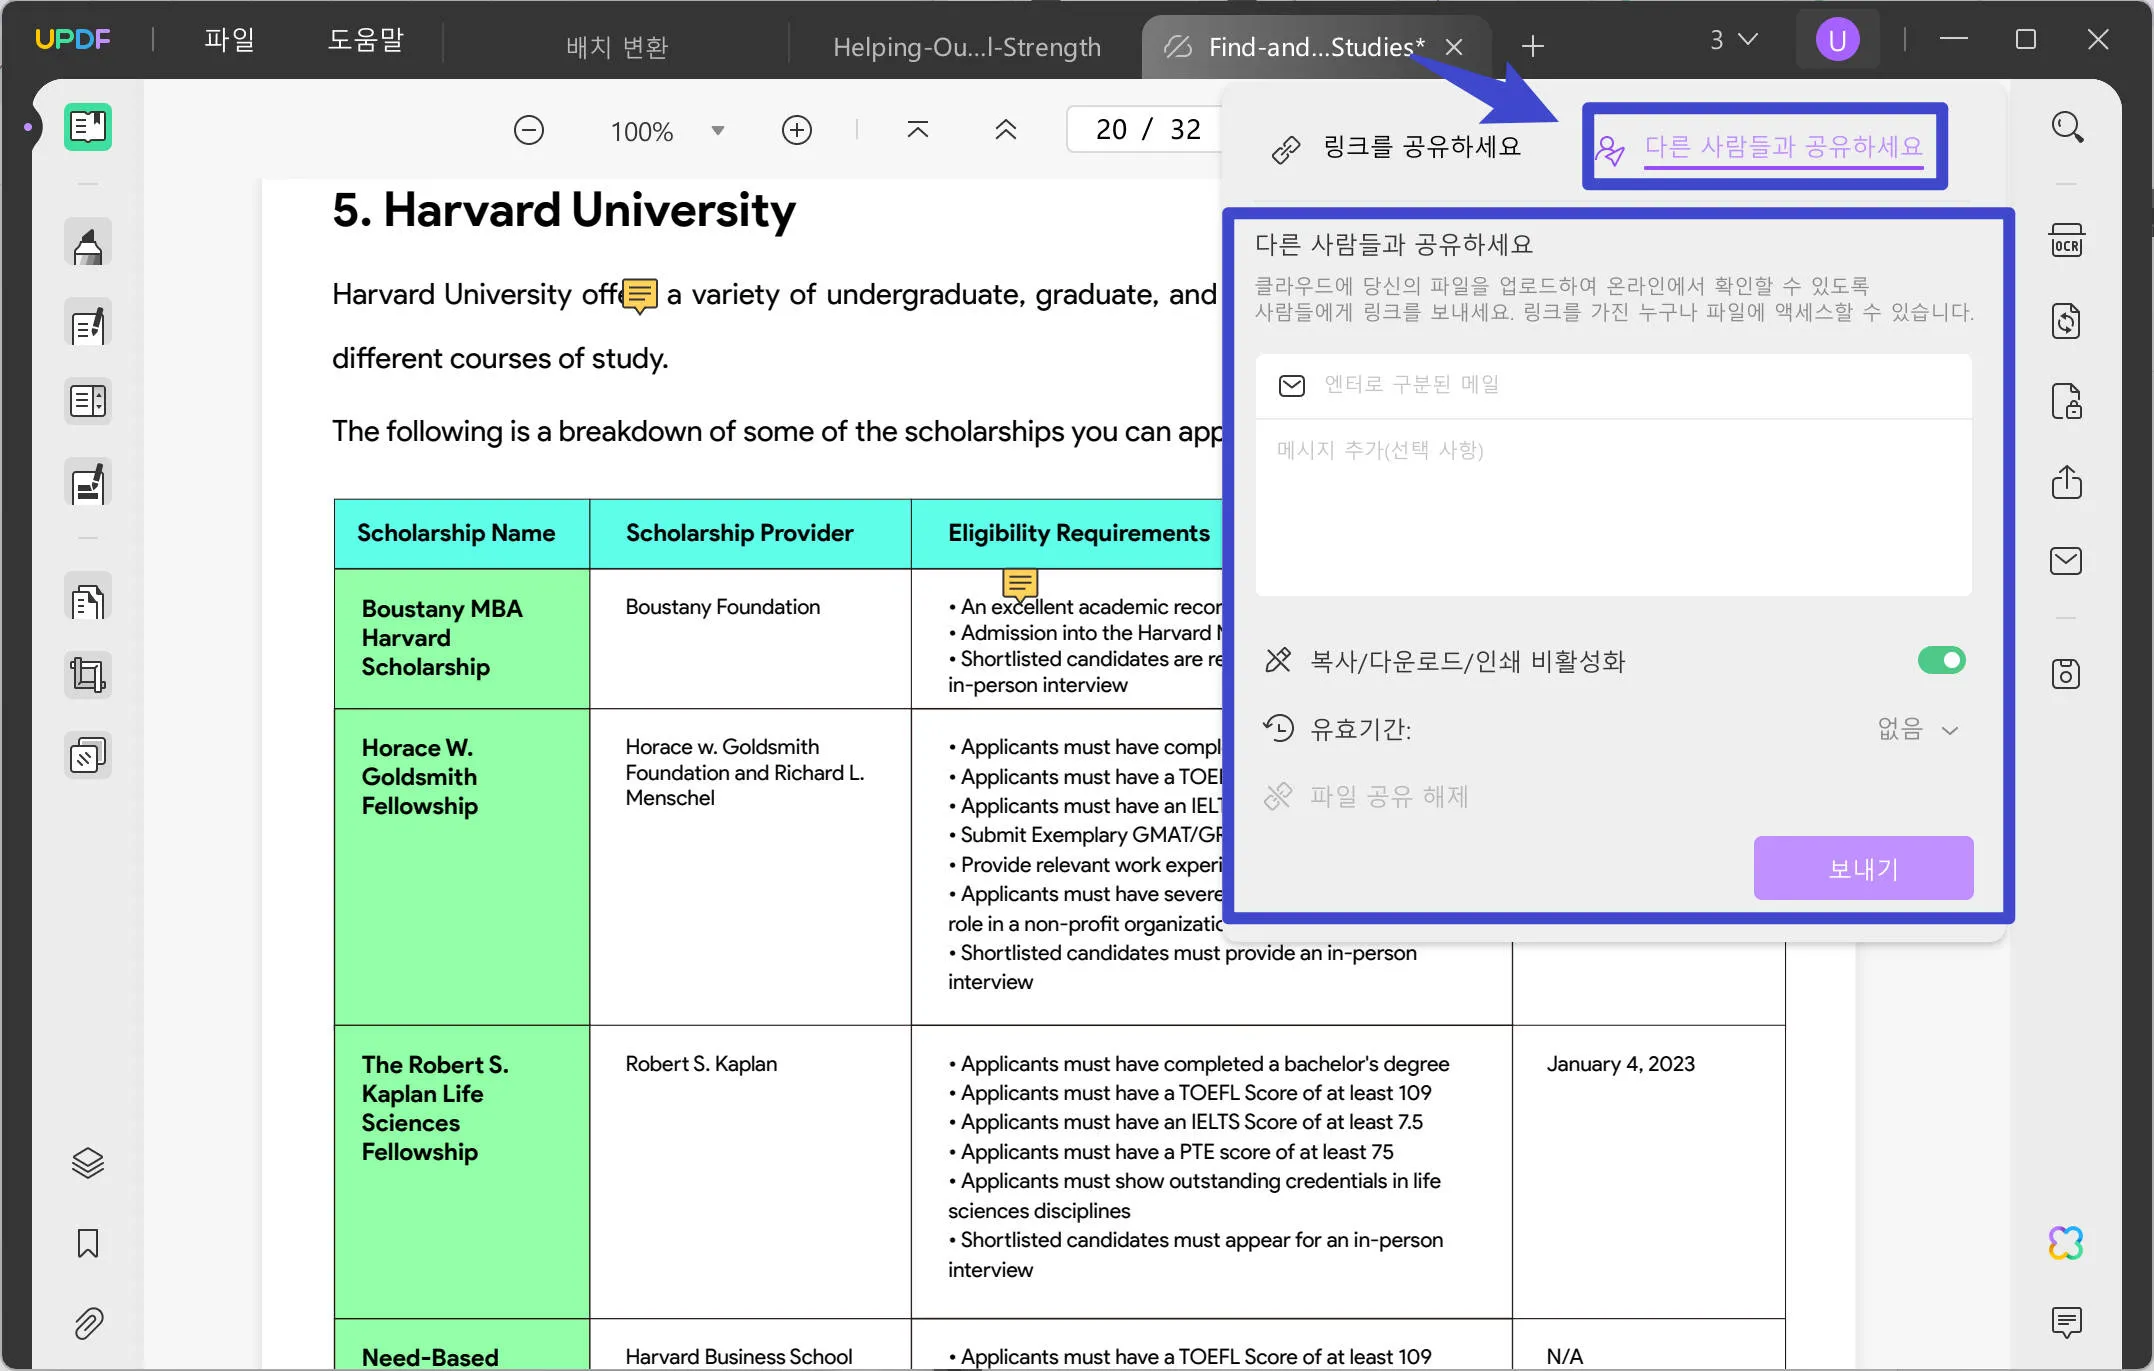Click the 엔터로 구분된 메일 email field
The height and width of the screenshot is (1371, 2154).
pyautogui.click(x=1613, y=385)
